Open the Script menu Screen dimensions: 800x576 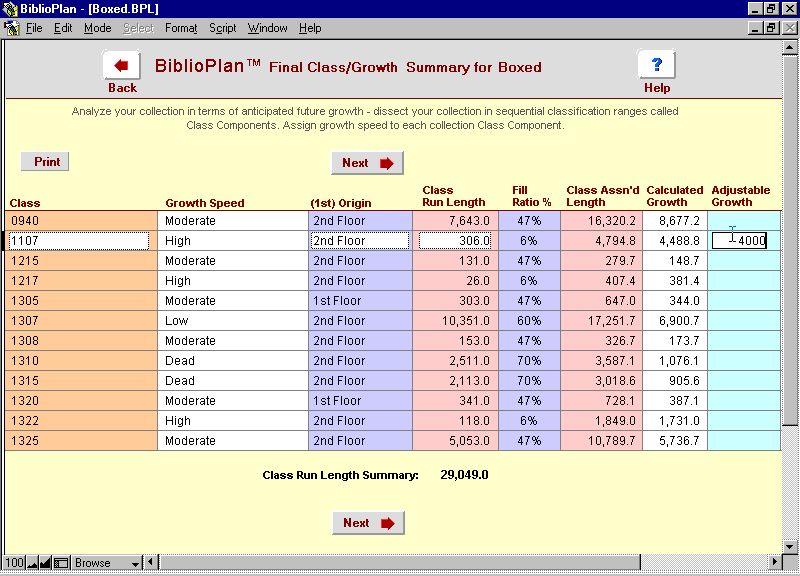coord(222,28)
